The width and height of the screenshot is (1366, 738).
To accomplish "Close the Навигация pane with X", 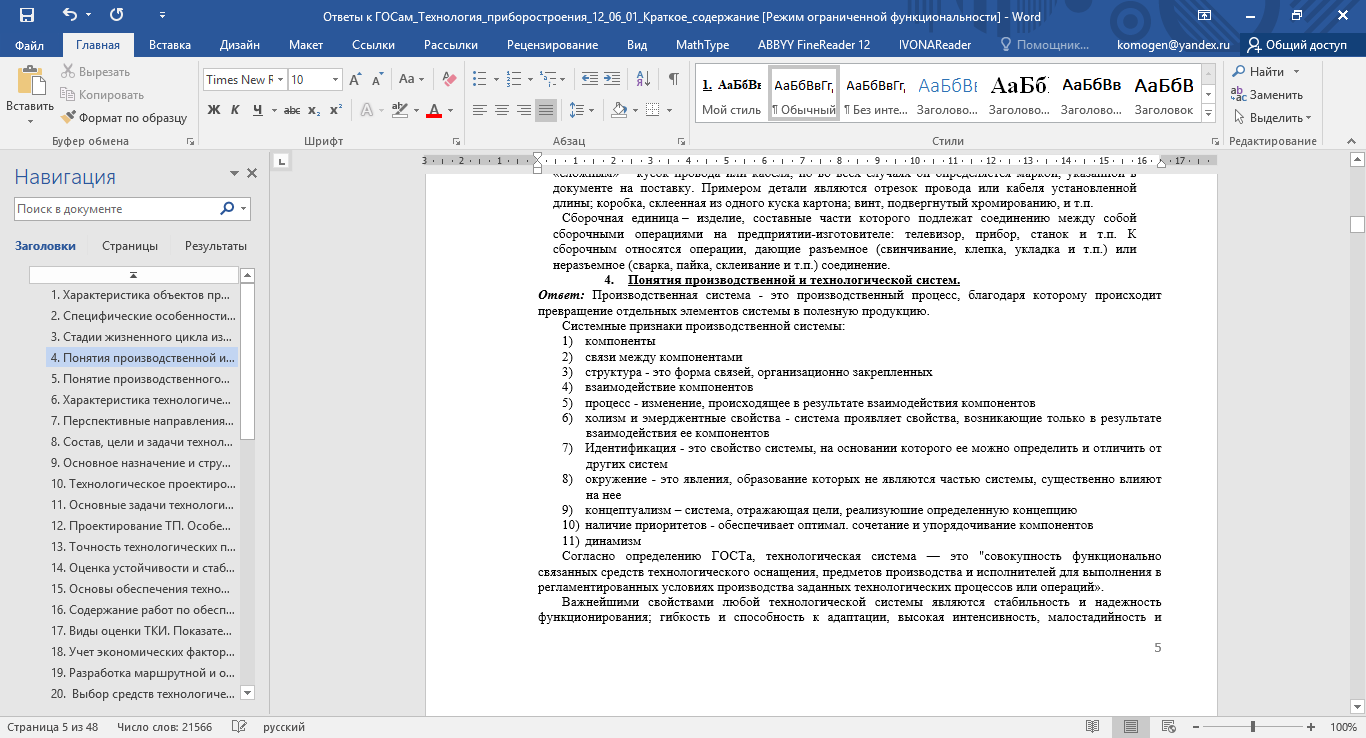I will (x=252, y=173).
